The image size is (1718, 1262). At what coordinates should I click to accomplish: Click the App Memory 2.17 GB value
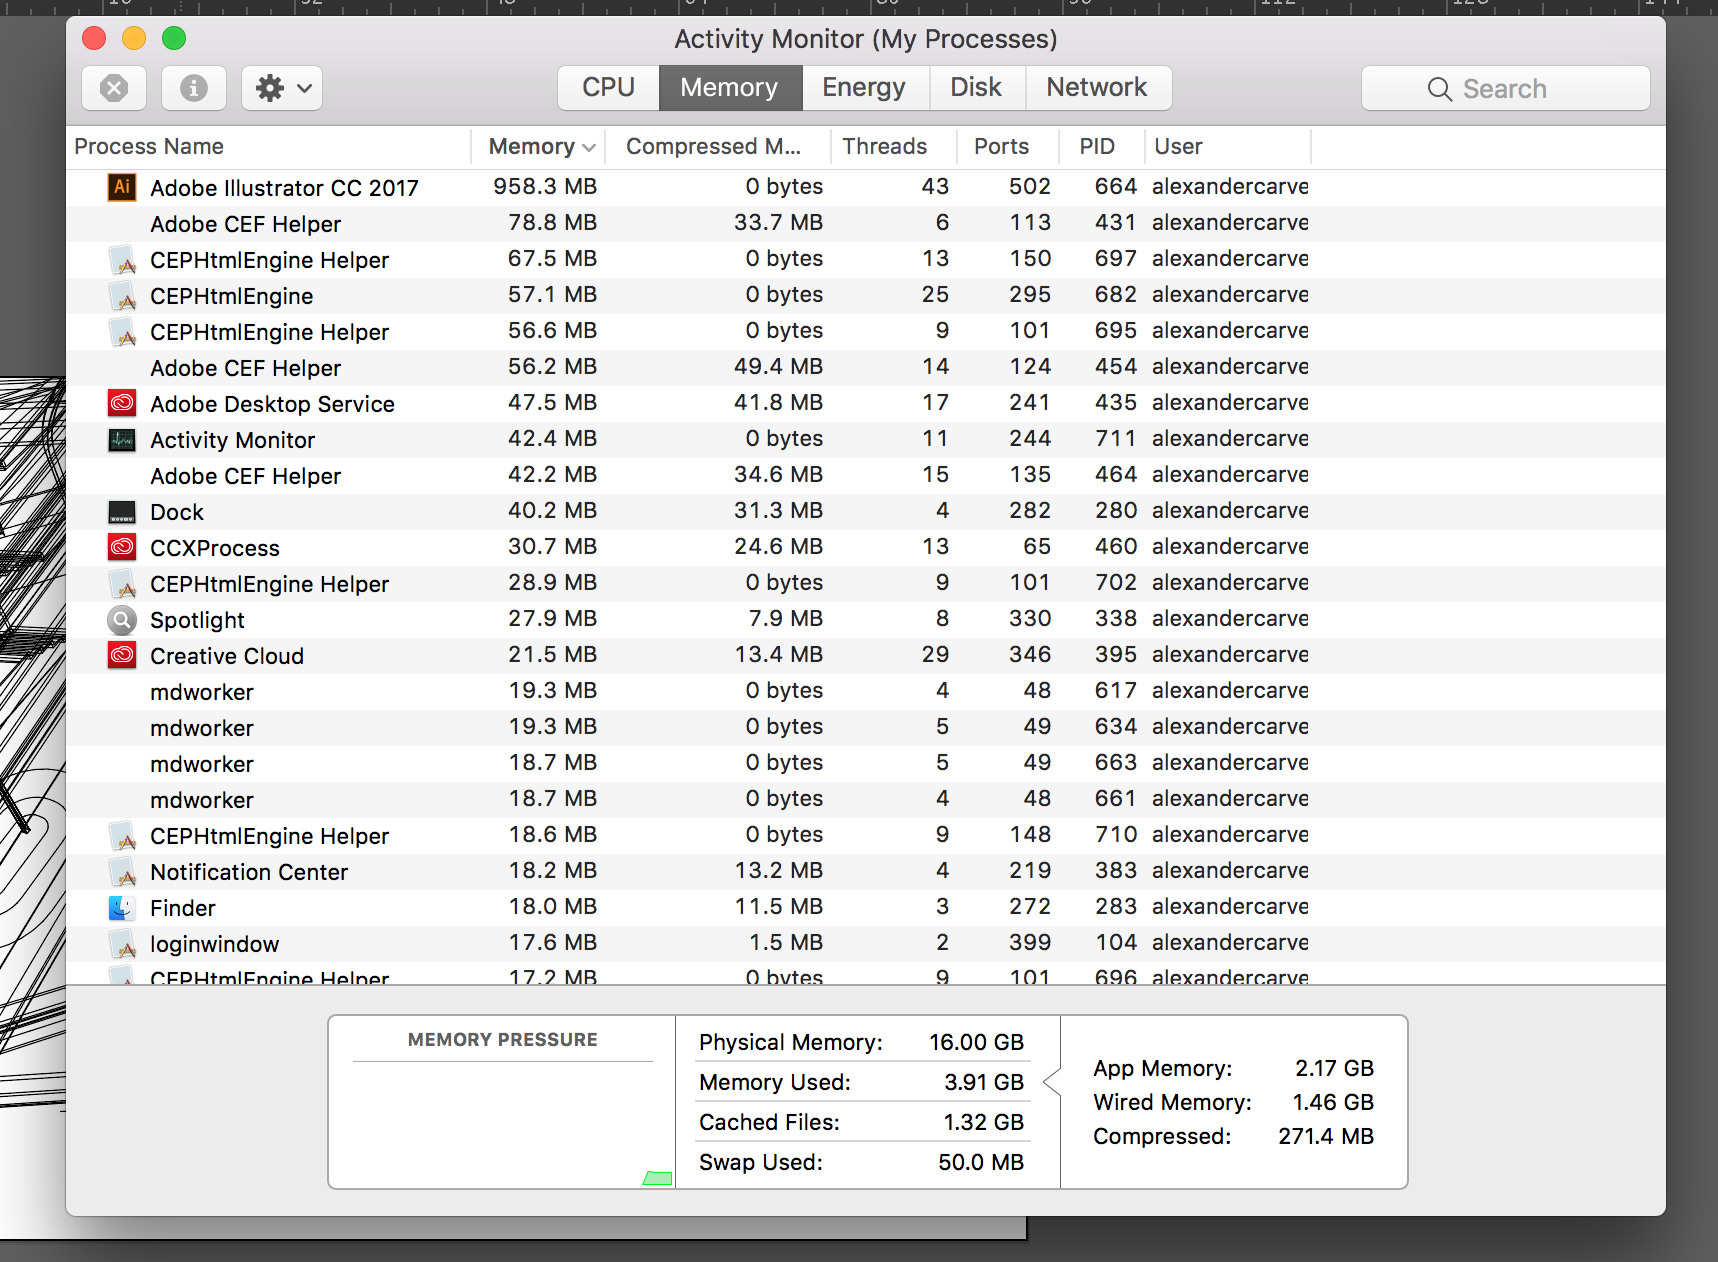[x=1334, y=1069]
